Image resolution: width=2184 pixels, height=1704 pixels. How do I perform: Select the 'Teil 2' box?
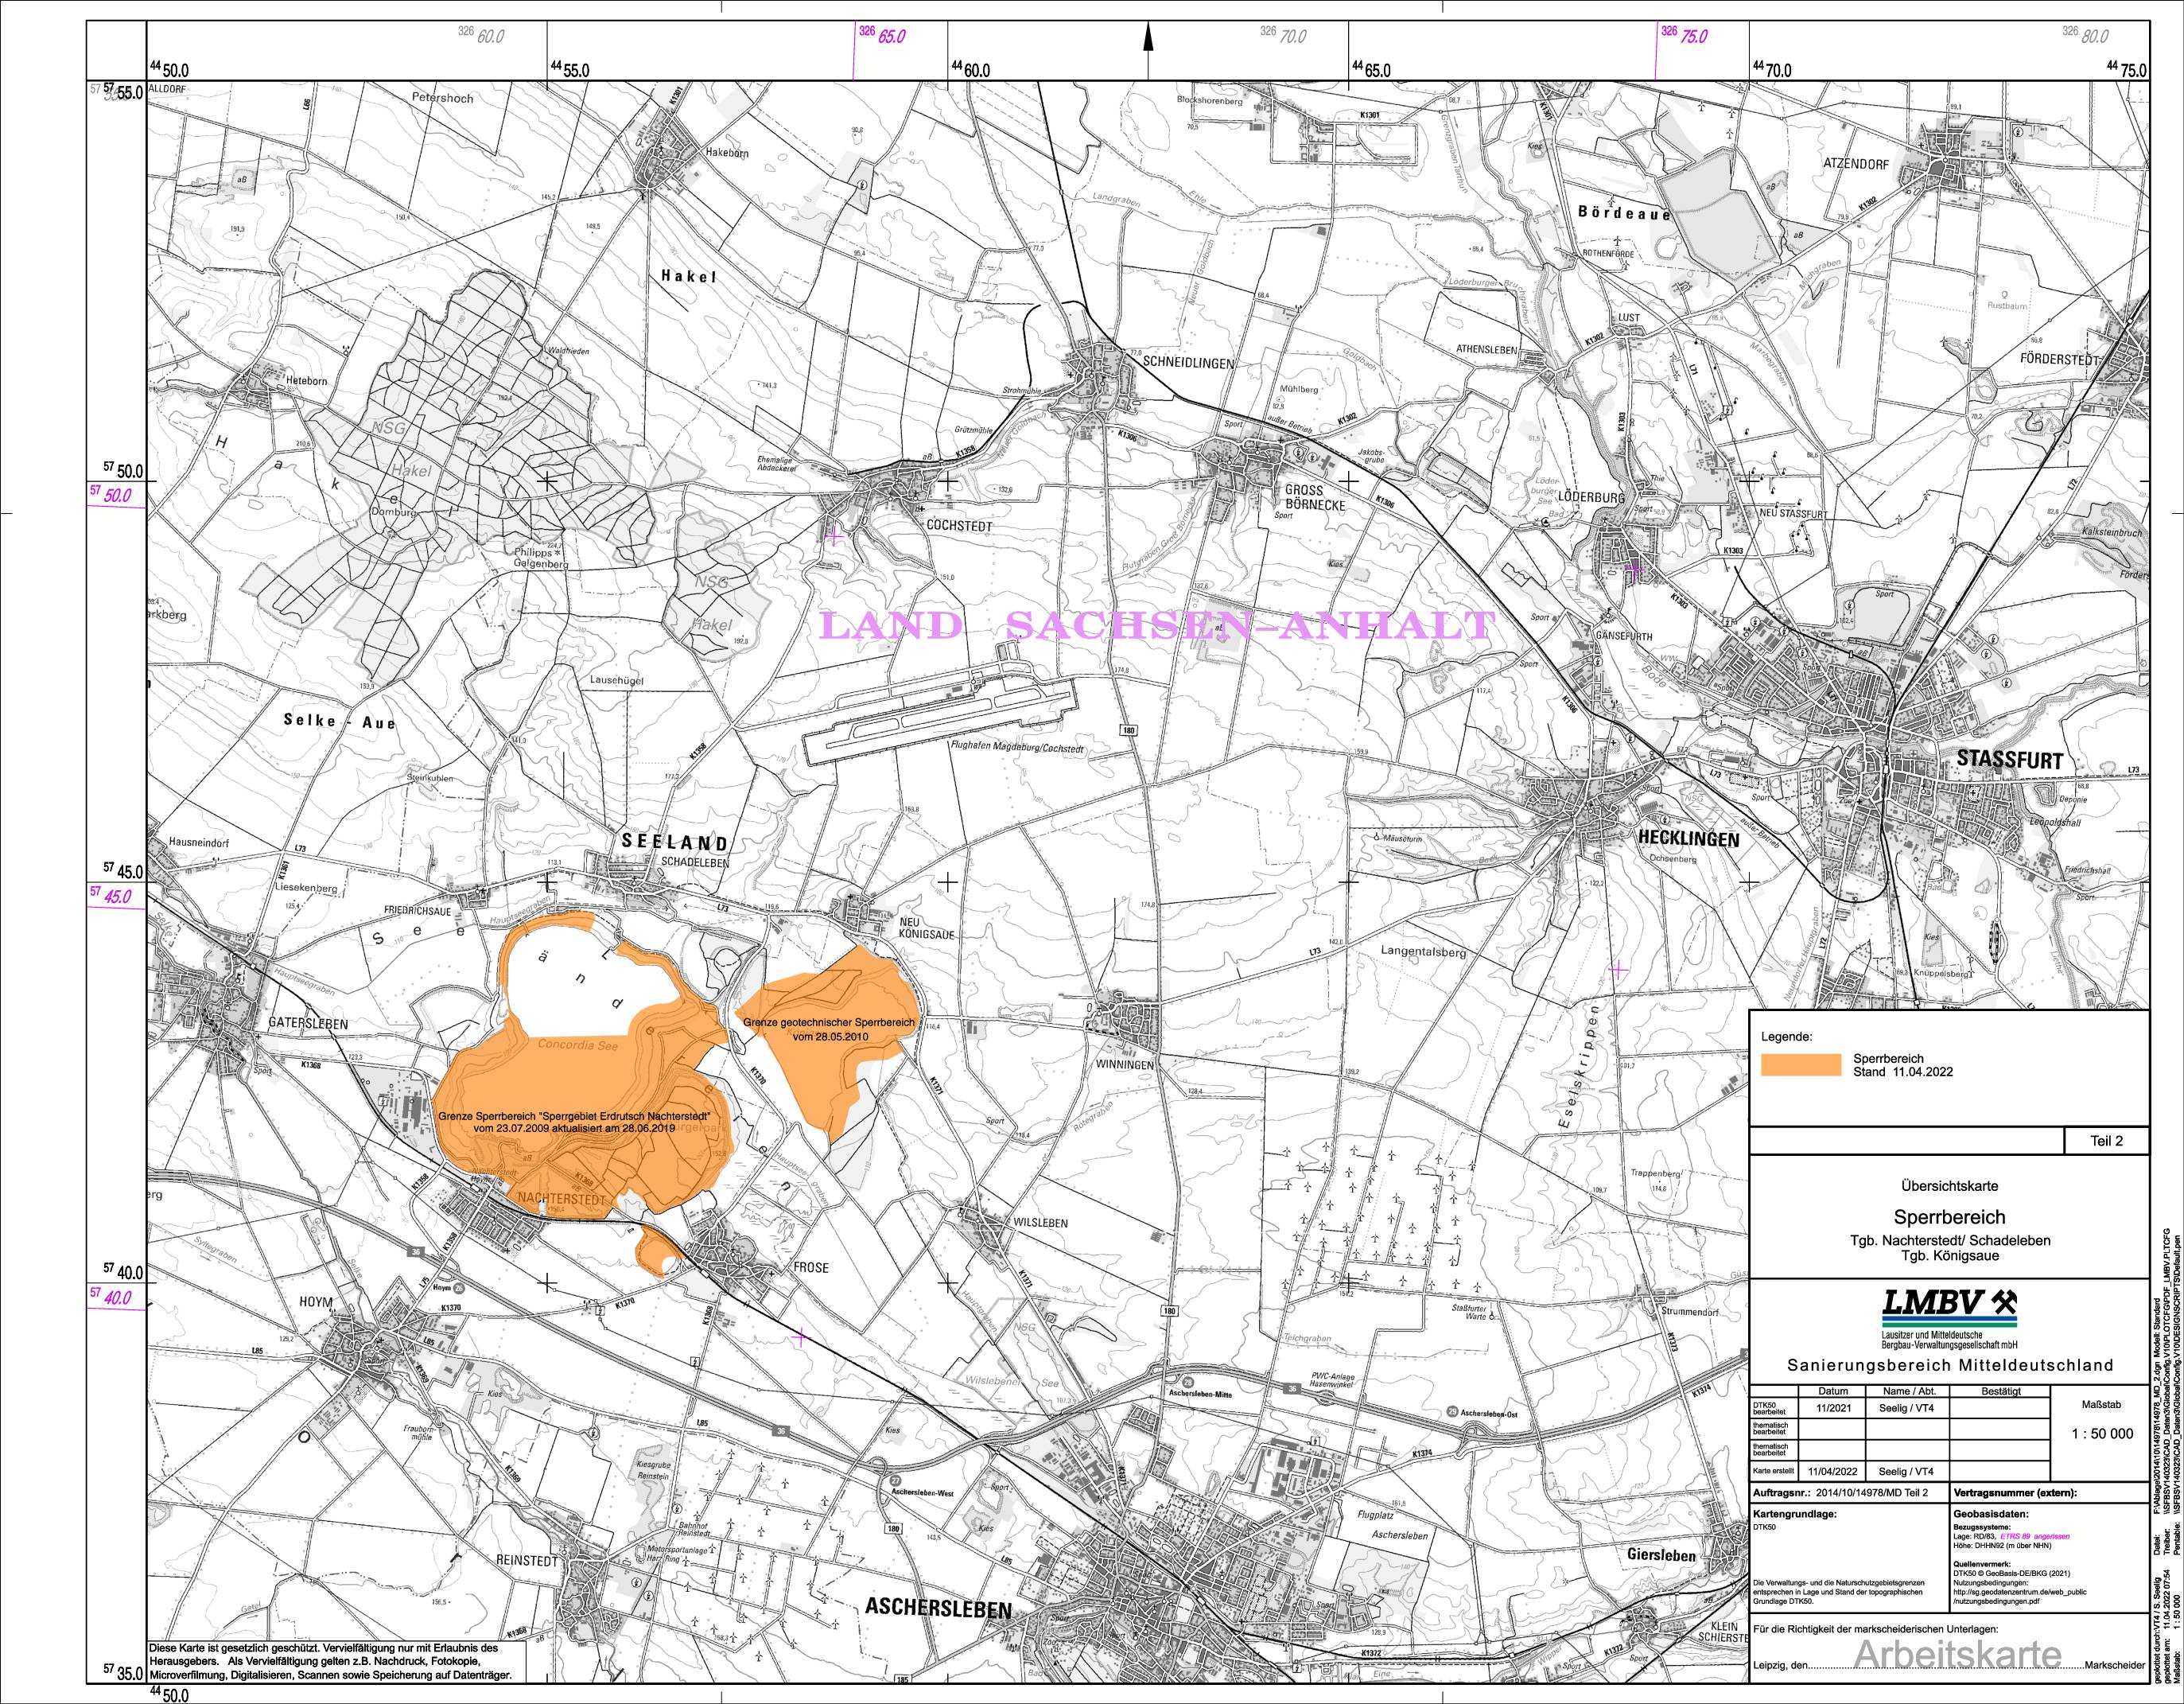2106,1140
